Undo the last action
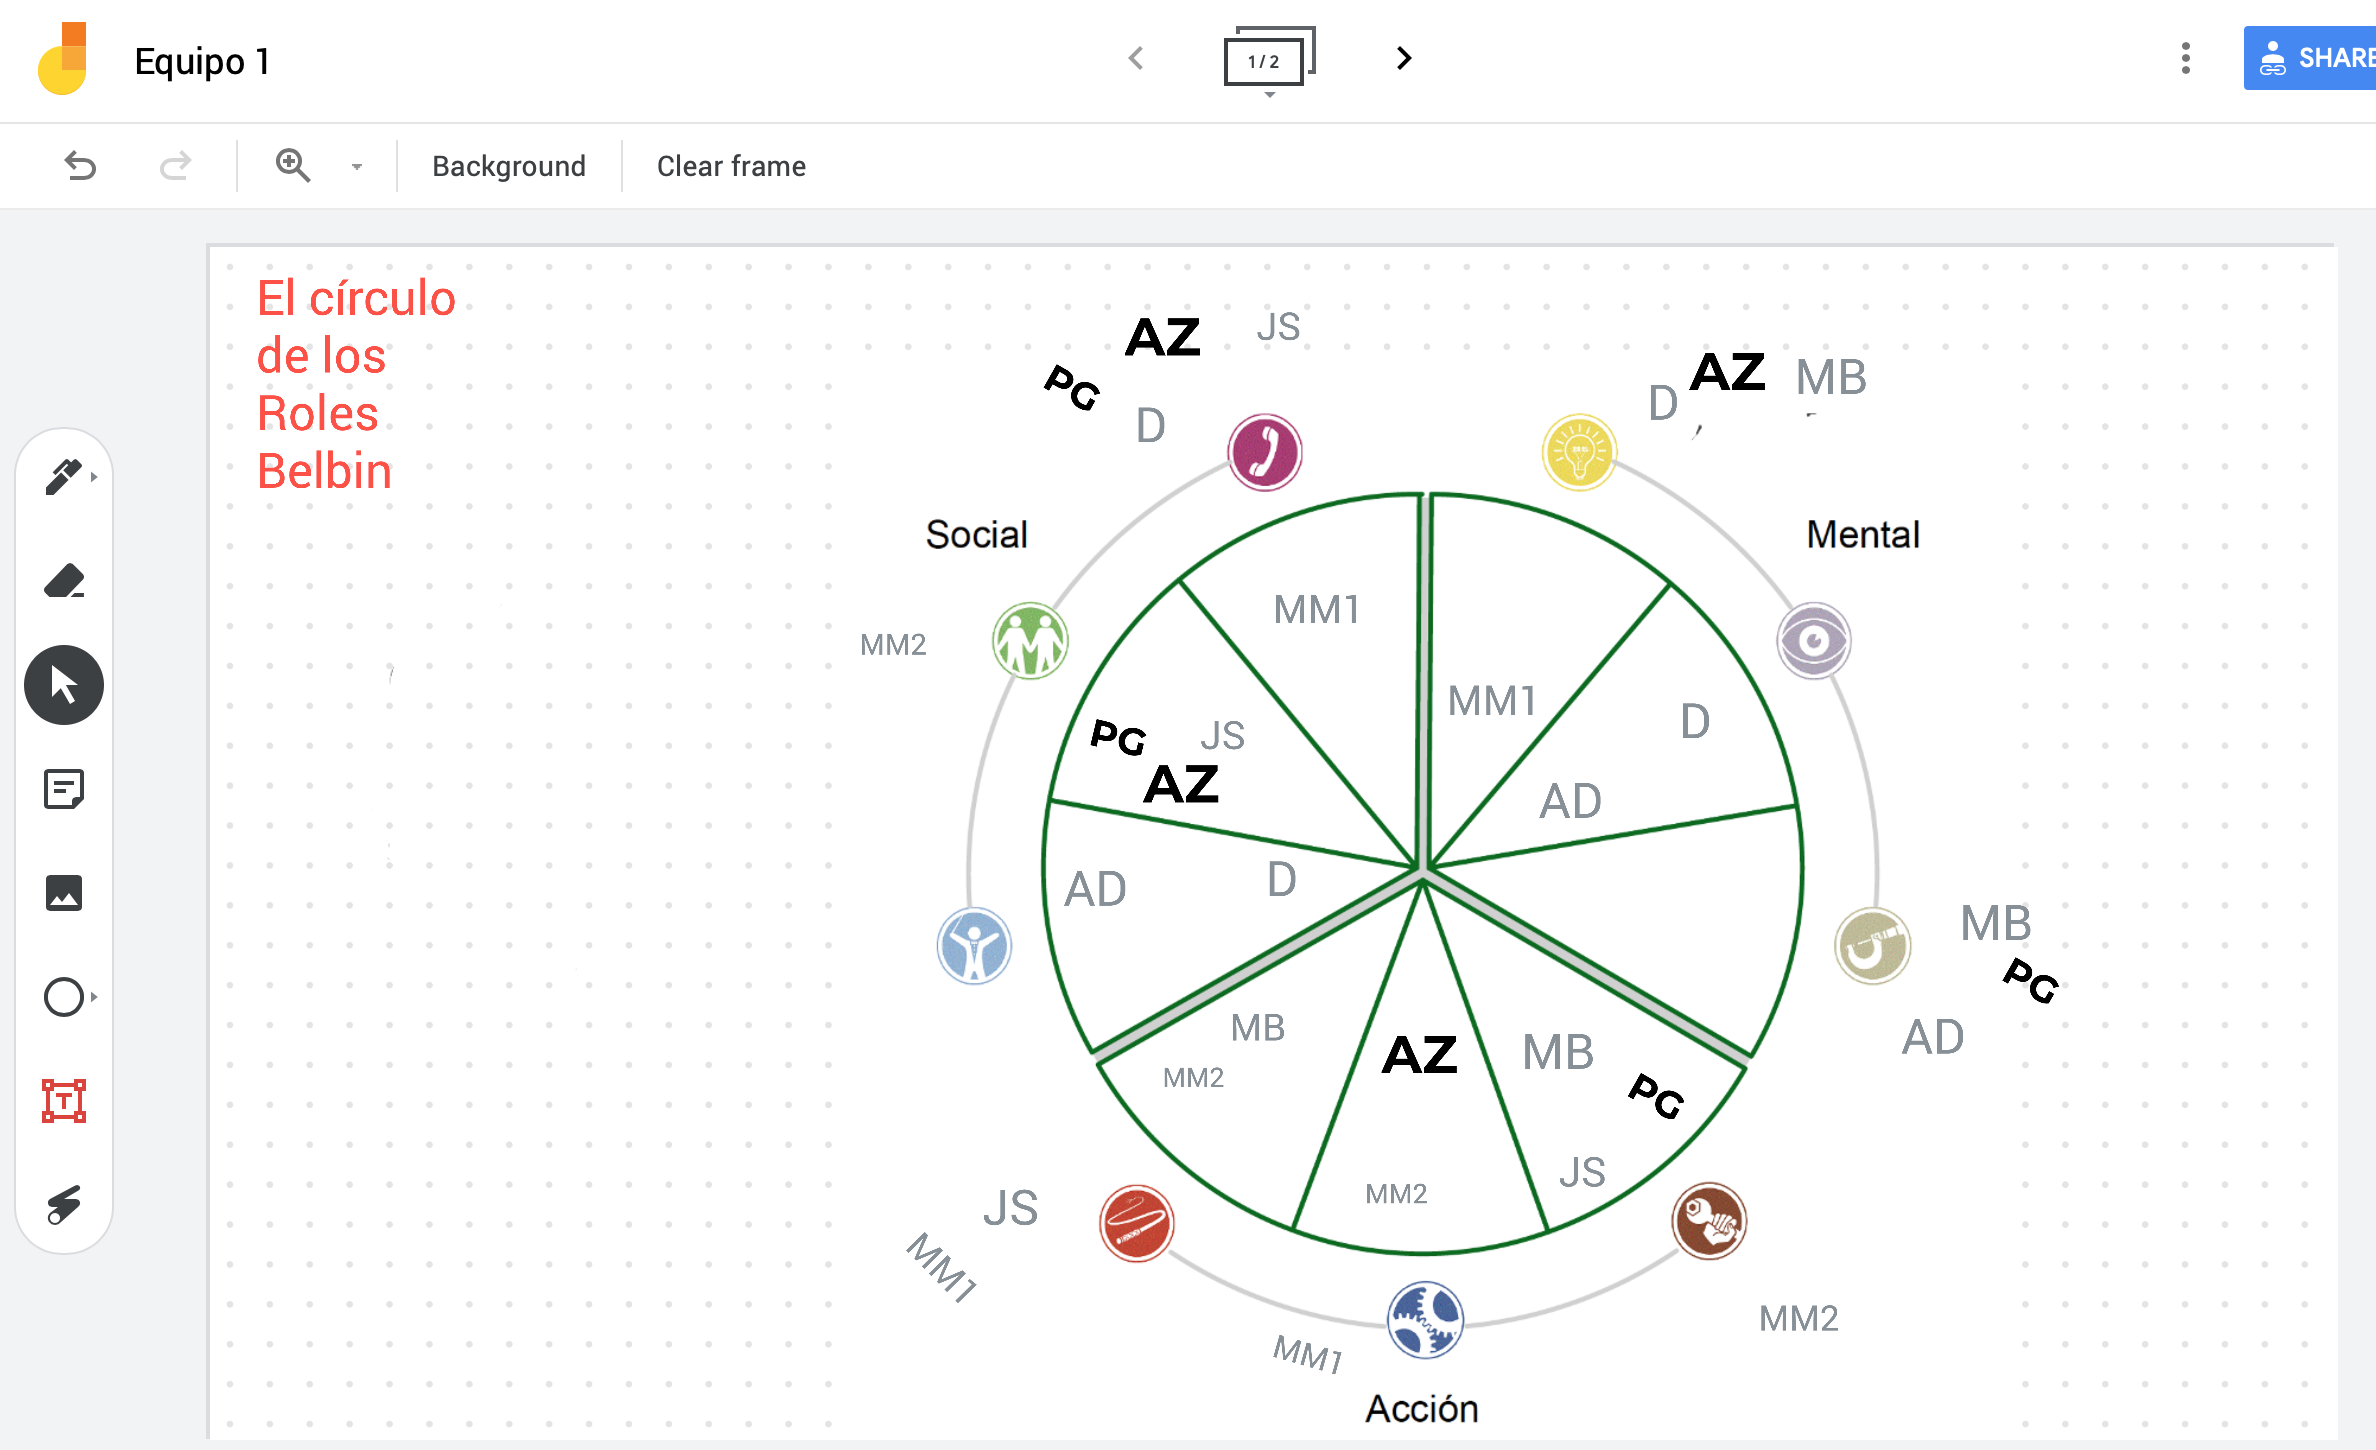The width and height of the screenshot is (2376, 1450). pyautogui.click(x=80, y=166)
